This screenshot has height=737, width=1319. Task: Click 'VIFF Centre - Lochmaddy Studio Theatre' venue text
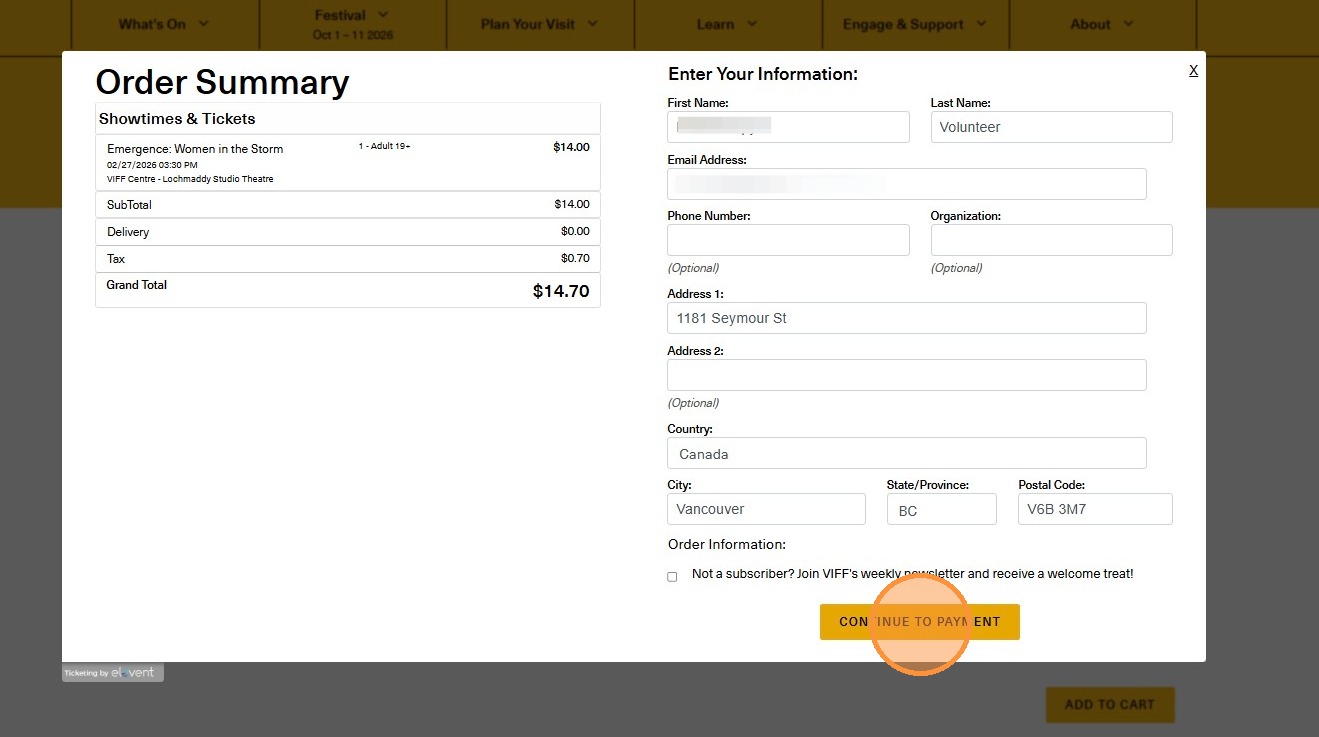click(x=190, y=179)
